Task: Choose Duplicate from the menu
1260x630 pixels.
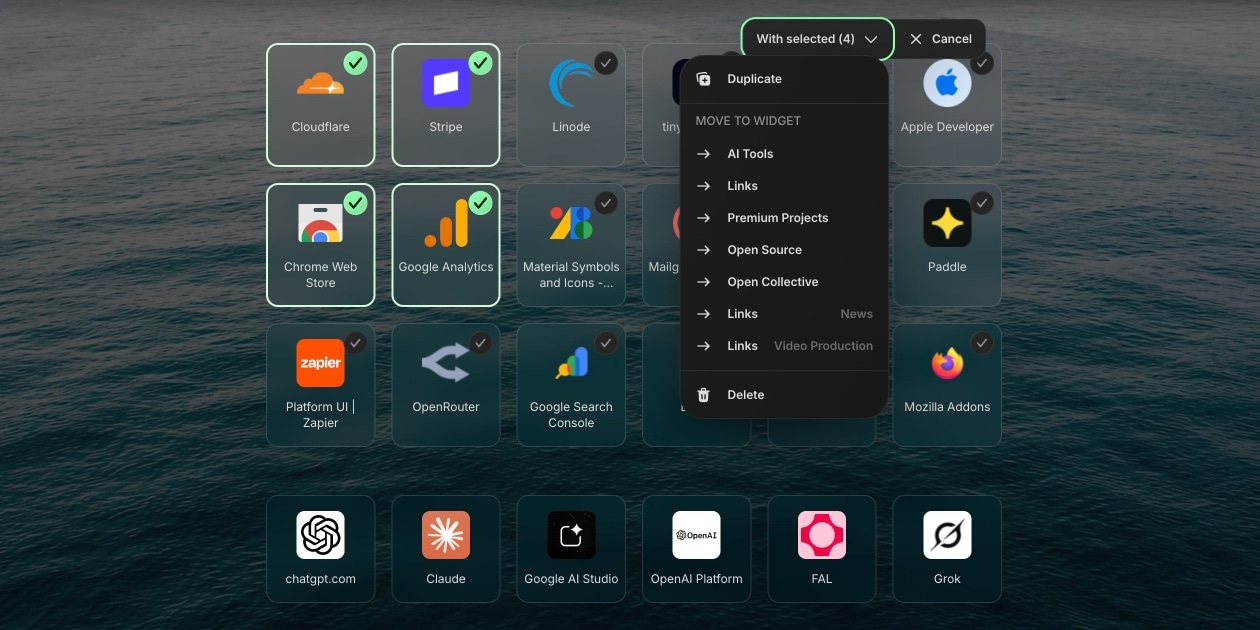Action: pyautogui.click(x=784, y=79)
